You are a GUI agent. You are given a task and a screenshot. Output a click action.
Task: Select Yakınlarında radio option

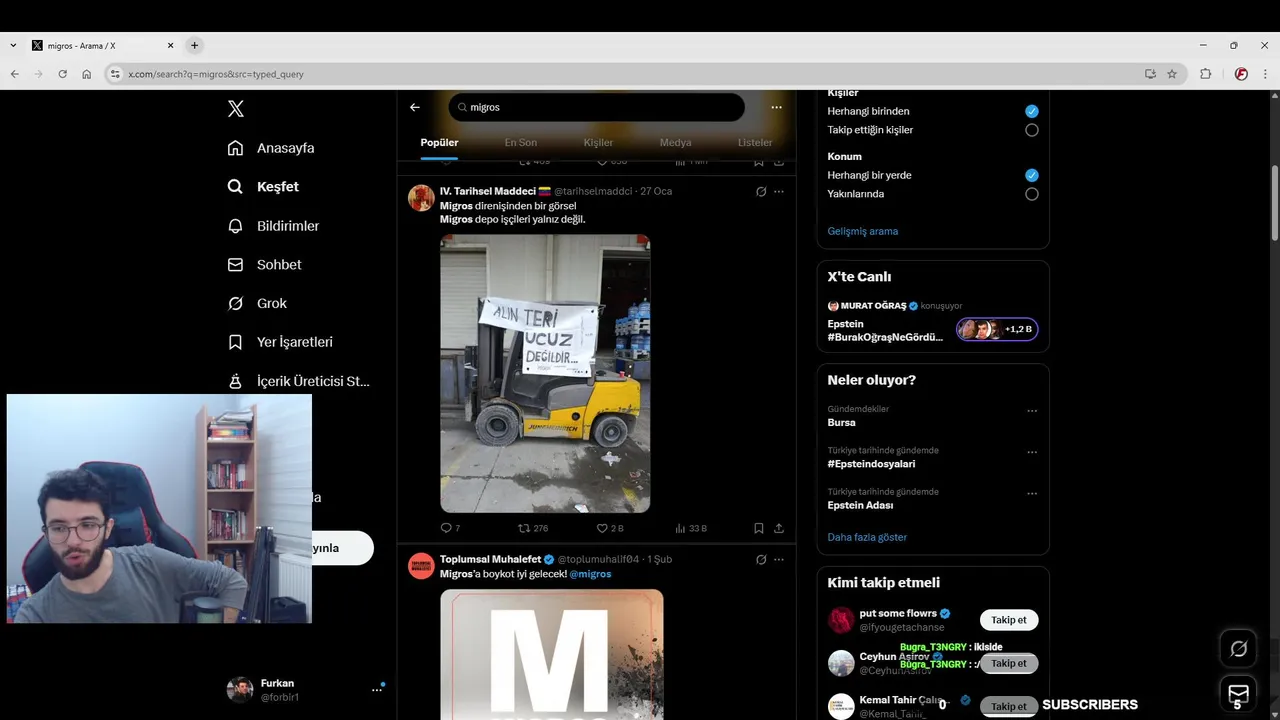coord(1032,194)
